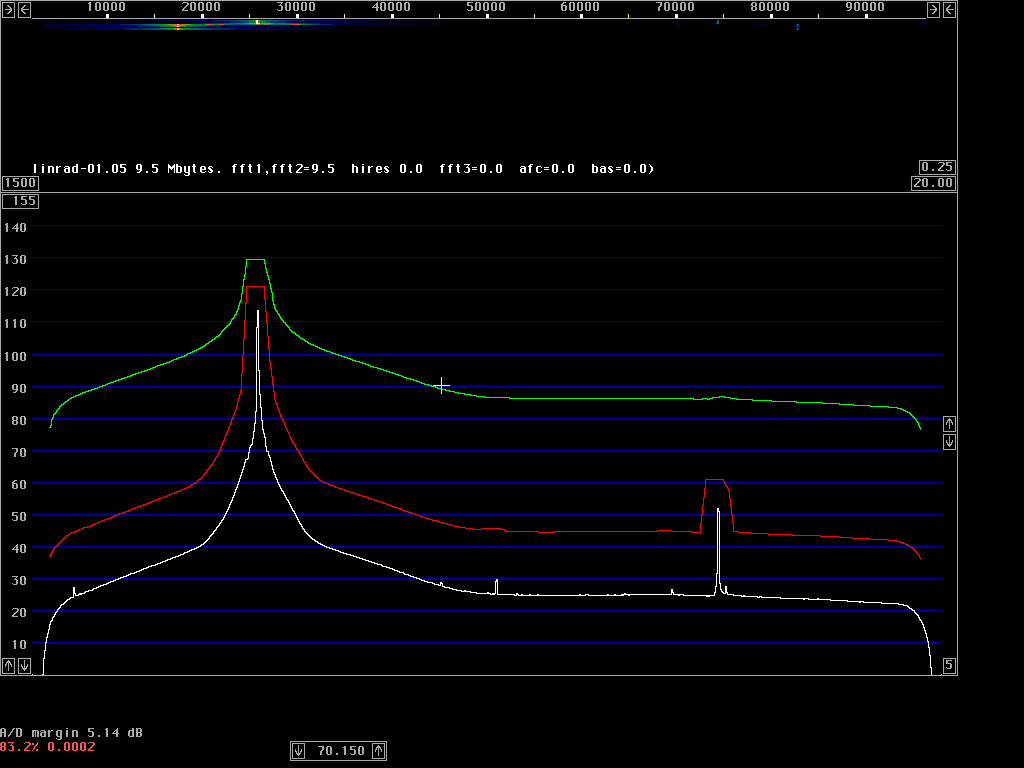Click the tip of the main white carrier peak
This screenshot has width=1024, height=768.
tap(258, 312)
